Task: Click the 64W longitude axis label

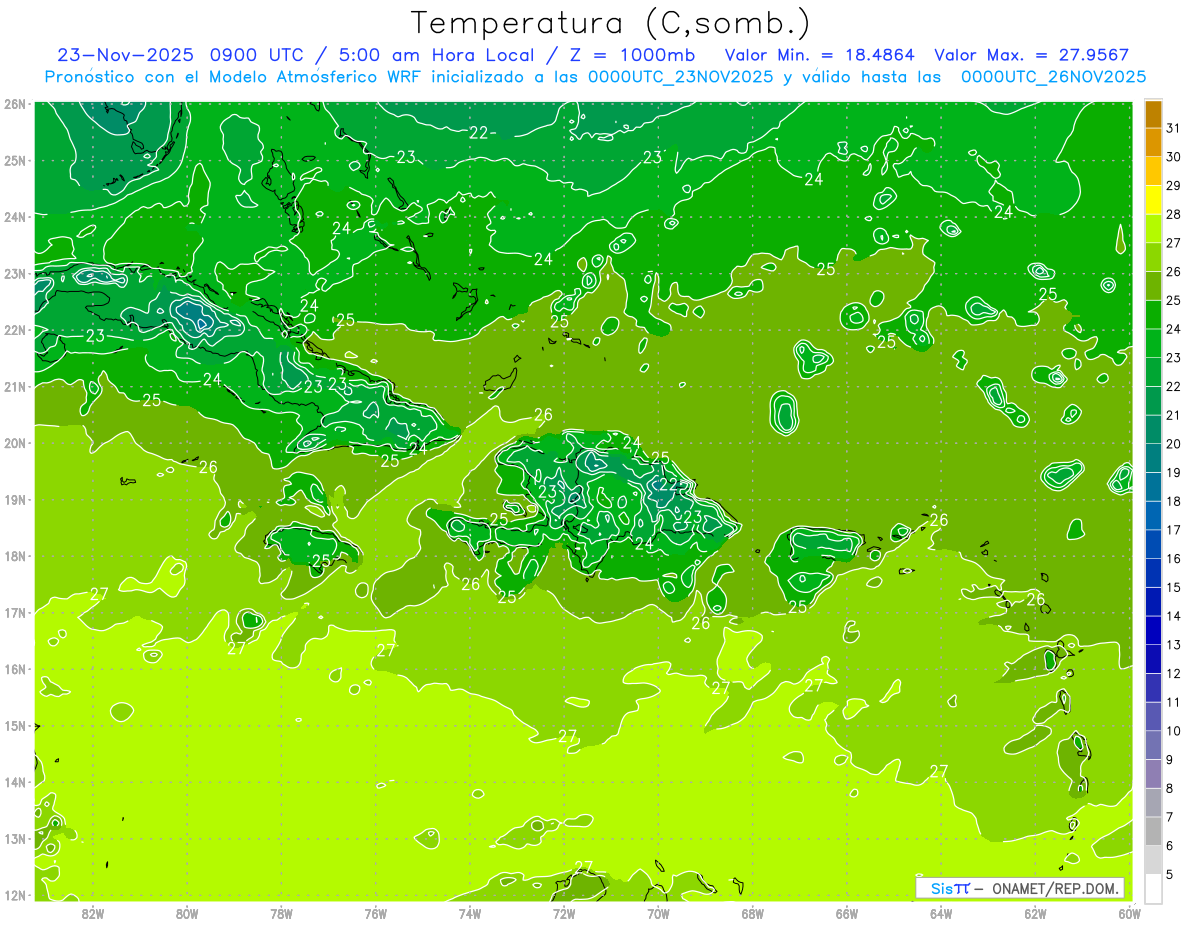Action: (941, 913)
